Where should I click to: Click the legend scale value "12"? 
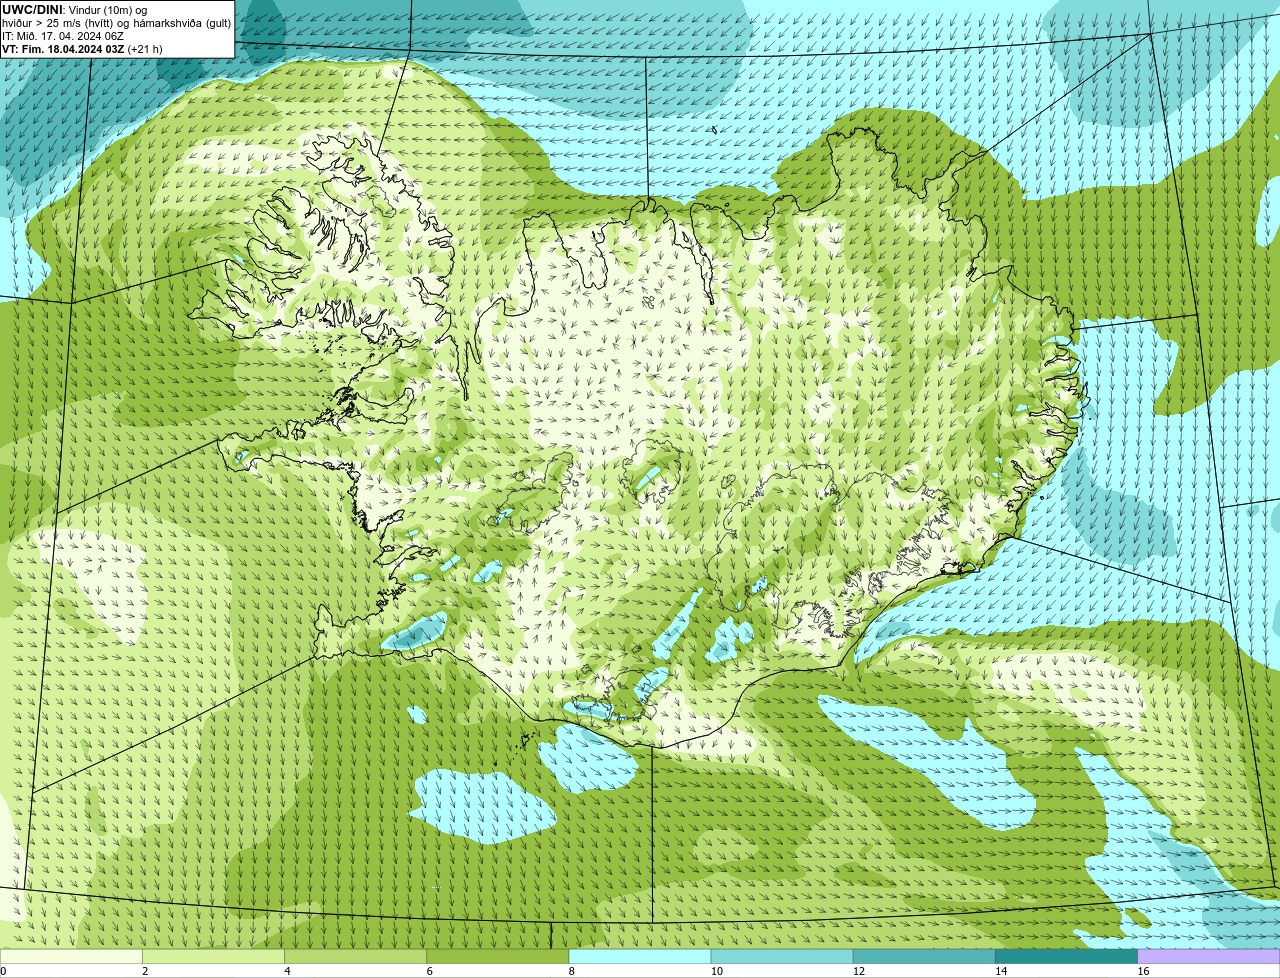tap(859, 971)
